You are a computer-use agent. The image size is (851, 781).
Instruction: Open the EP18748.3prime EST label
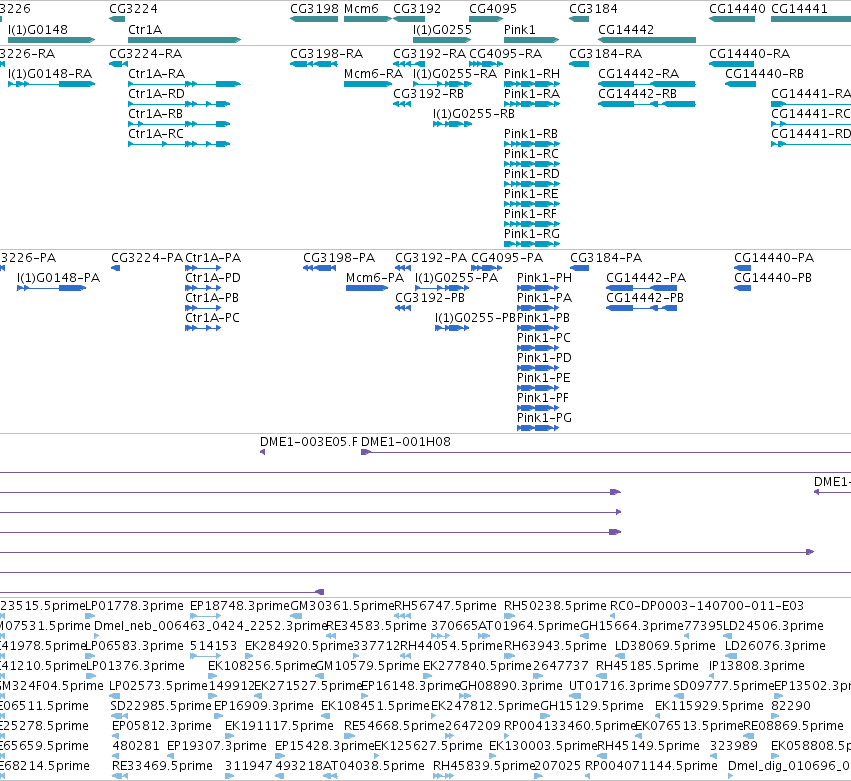(x=240, y=606)
